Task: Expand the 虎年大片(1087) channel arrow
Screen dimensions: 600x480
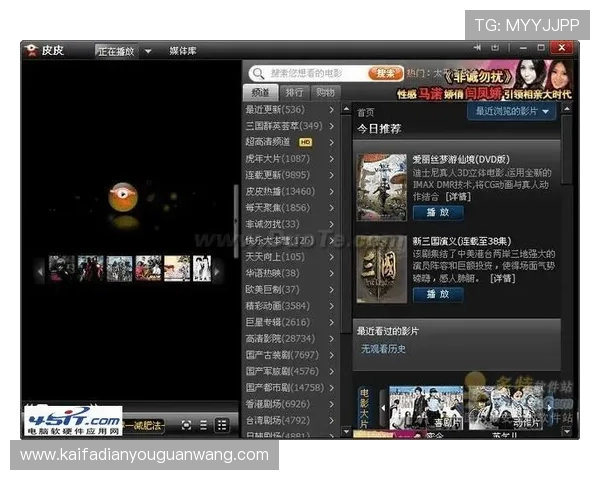Action: point(332,159)
